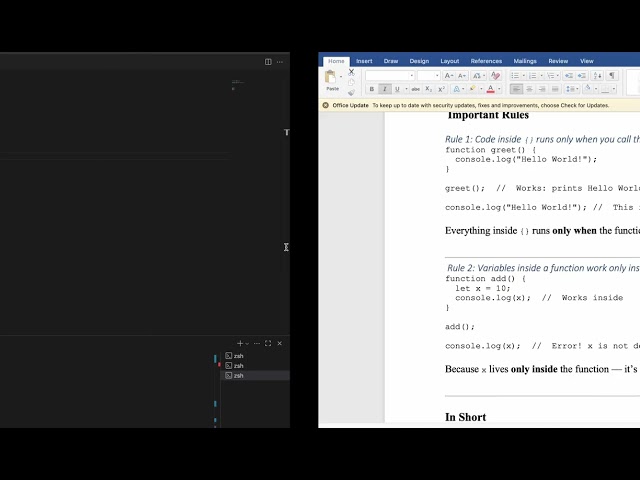
Task: Align text left in Word
Action: (x=516, y=89)
